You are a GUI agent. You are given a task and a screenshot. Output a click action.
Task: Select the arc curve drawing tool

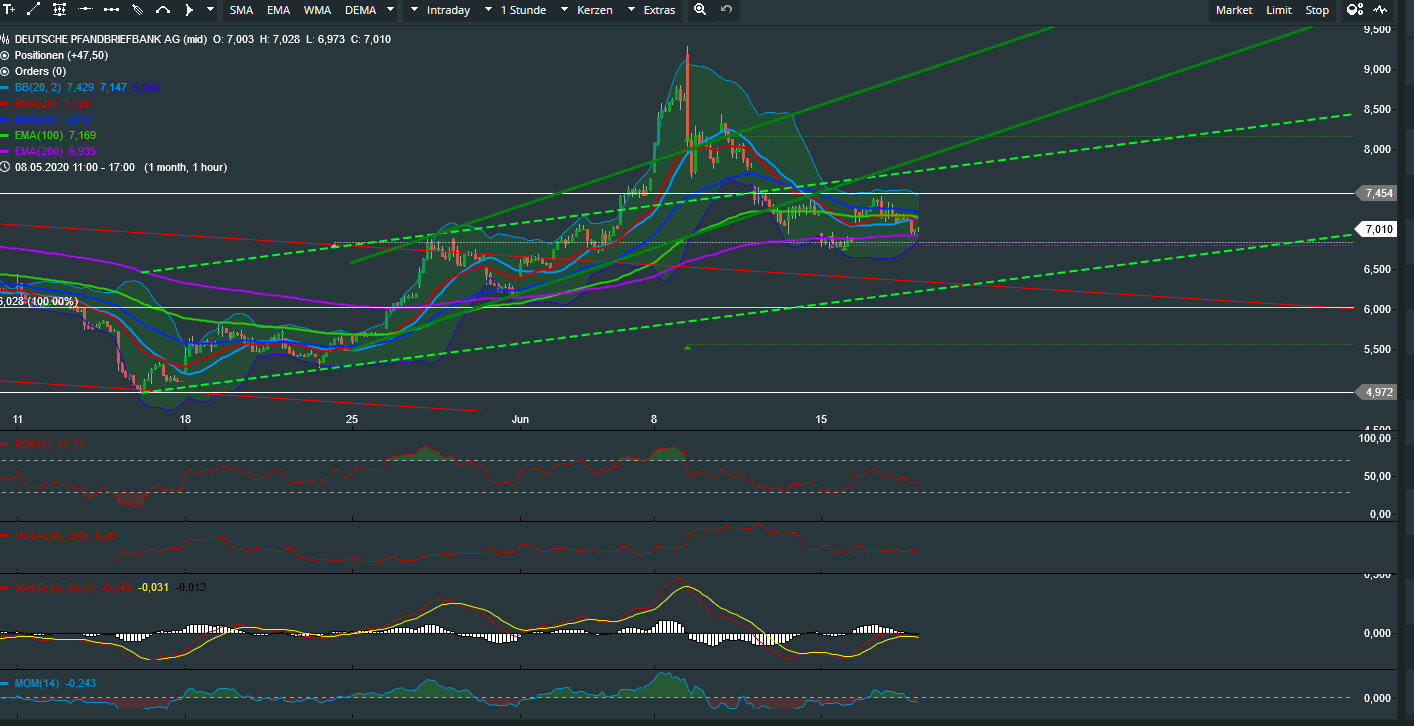pos(163,10)
